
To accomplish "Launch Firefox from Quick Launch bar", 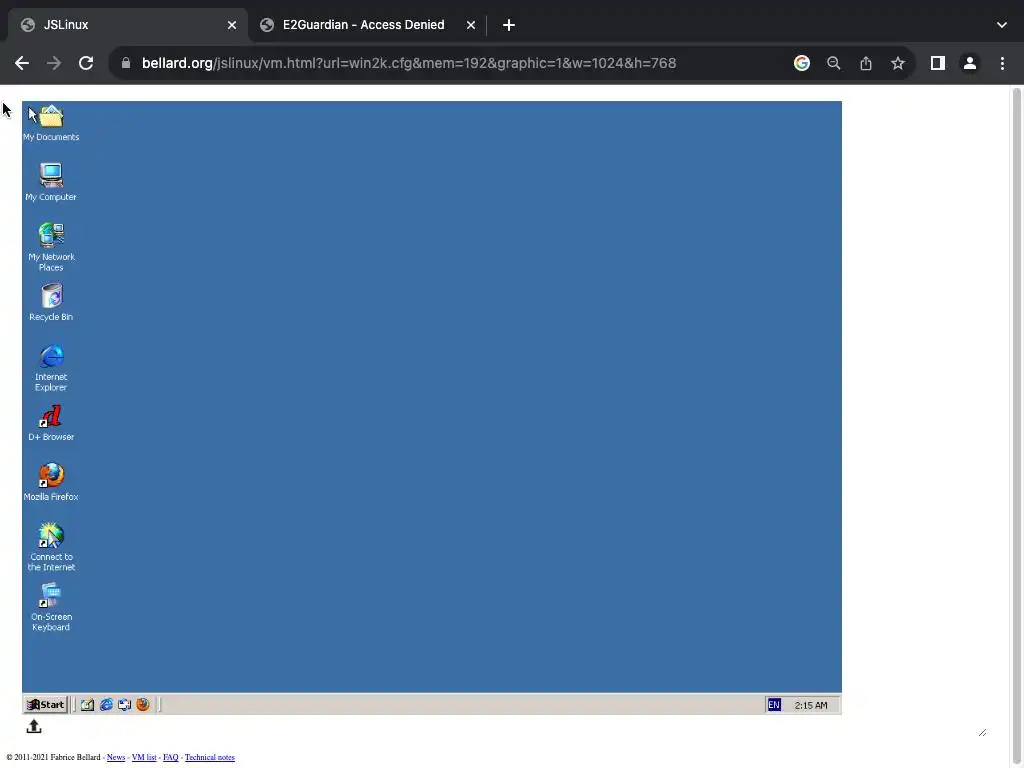I will [x=142, y=705].
